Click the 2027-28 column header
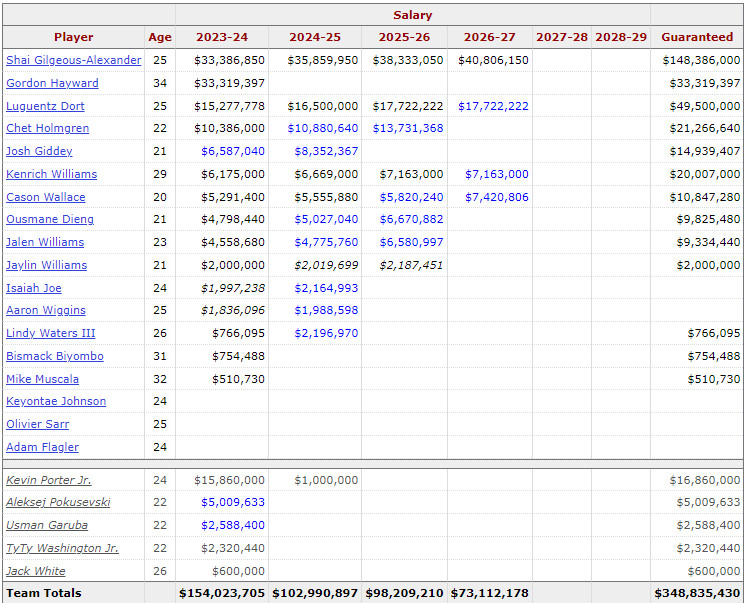746x603 pixels. [x=562, y=37]
